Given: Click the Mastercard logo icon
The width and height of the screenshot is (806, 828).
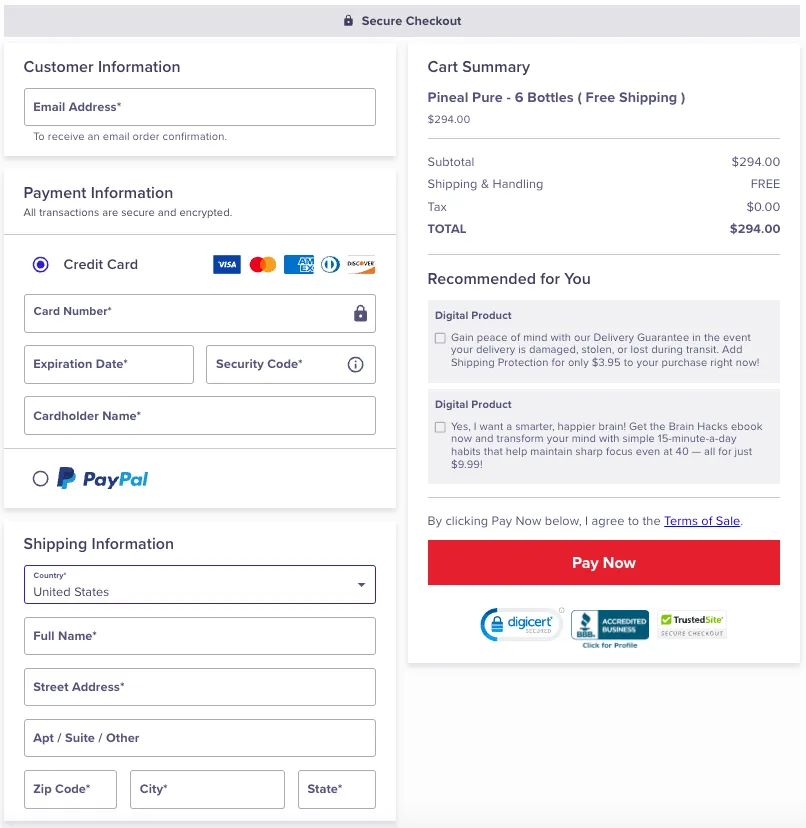Looking at the screenshot, I should [263, 265].
